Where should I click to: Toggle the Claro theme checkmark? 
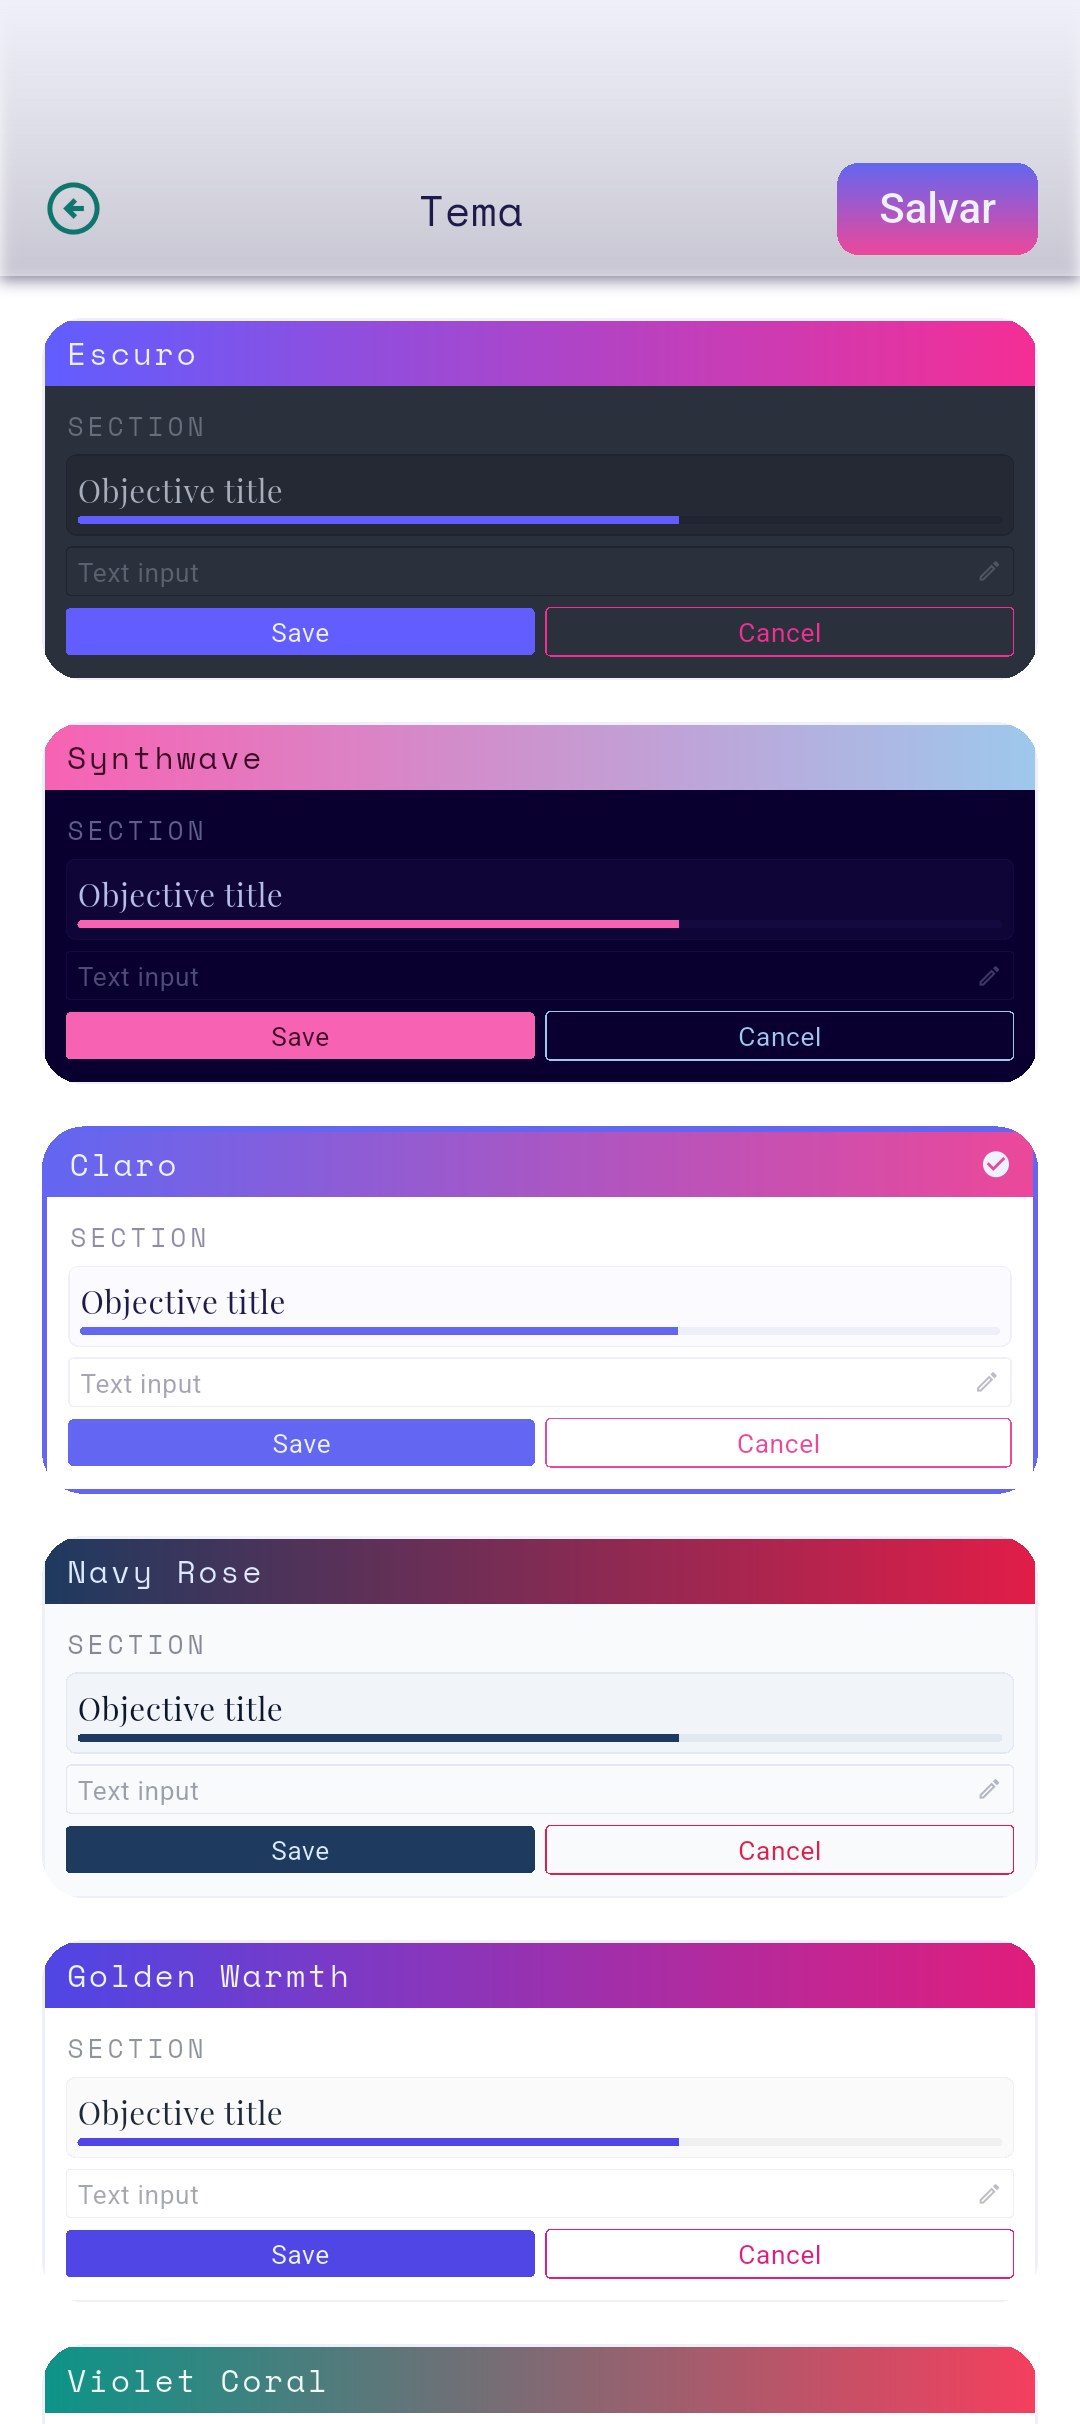[x=996, y=1164]
